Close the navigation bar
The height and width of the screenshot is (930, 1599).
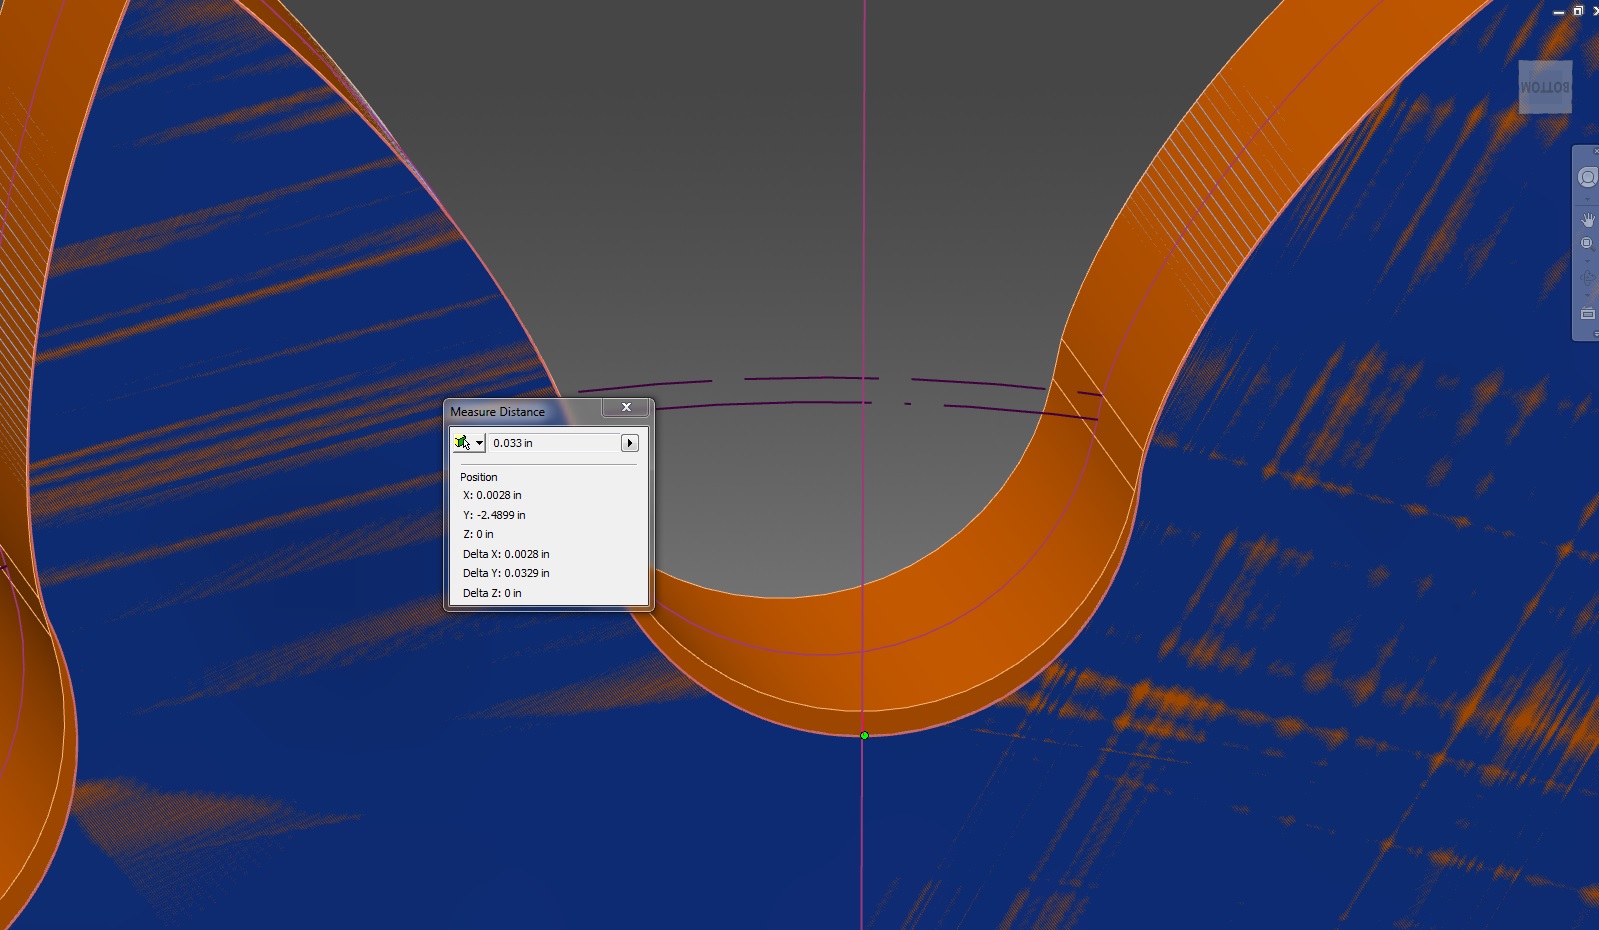1595,151
